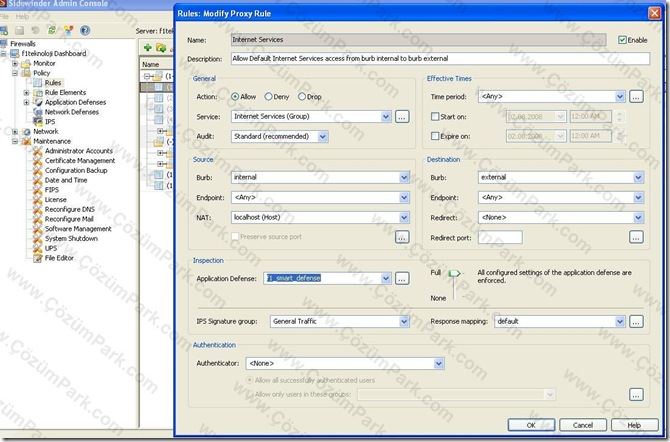The height and width of the screenshot is (442, 670).
Task: Select the Allow action radio button
Action: (x=235, y=97)
